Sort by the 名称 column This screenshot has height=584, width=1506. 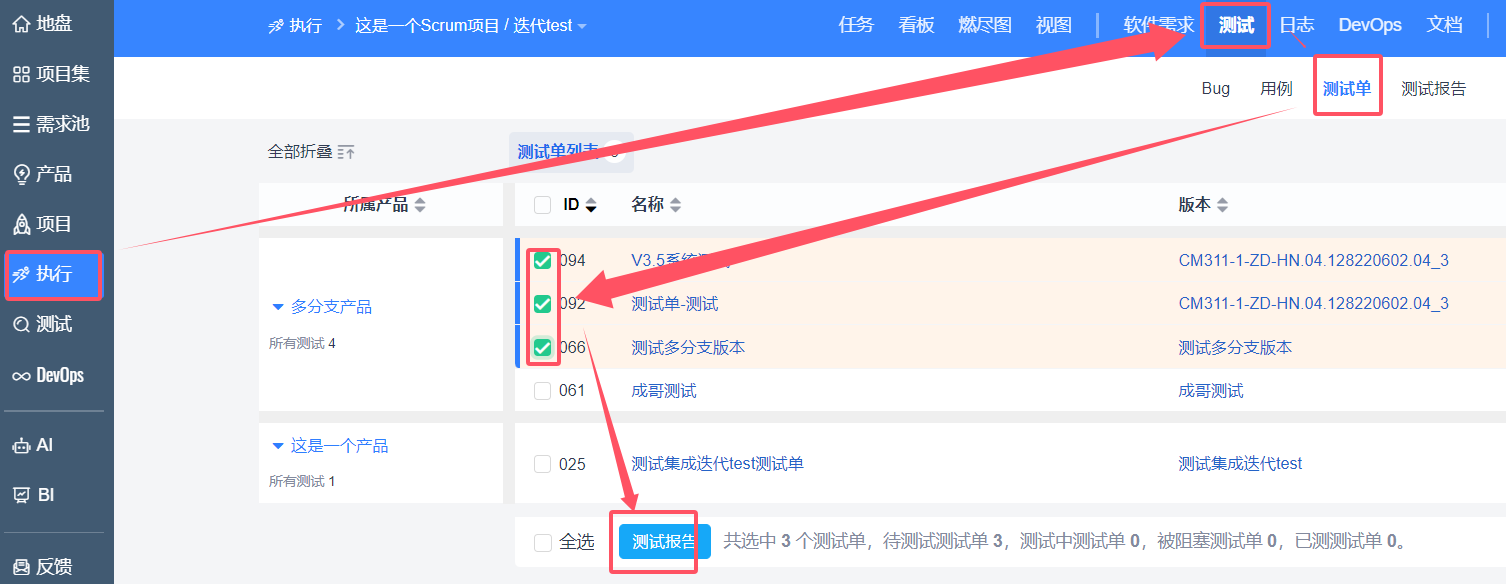pyautogui.click(x=656, y=205)
